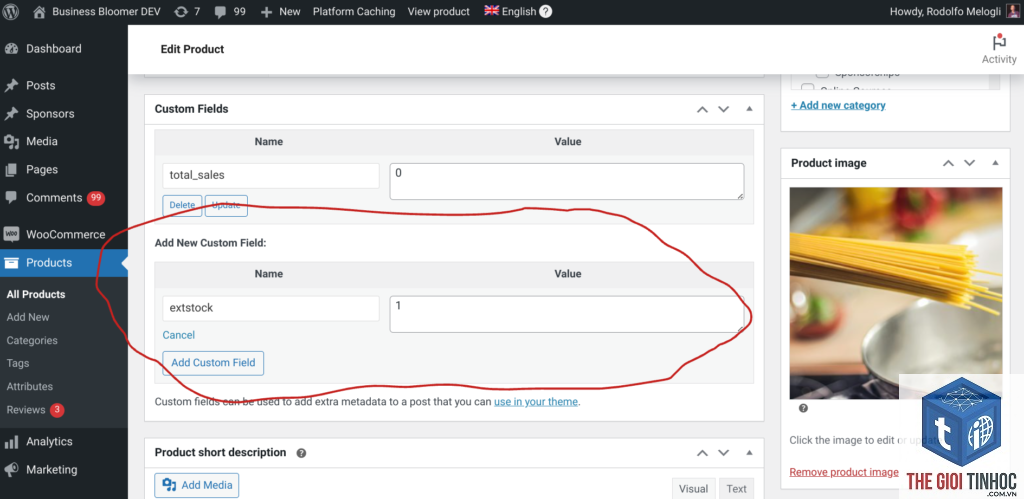Click the Pages icon in sidebar

click(x=11, y=169)
